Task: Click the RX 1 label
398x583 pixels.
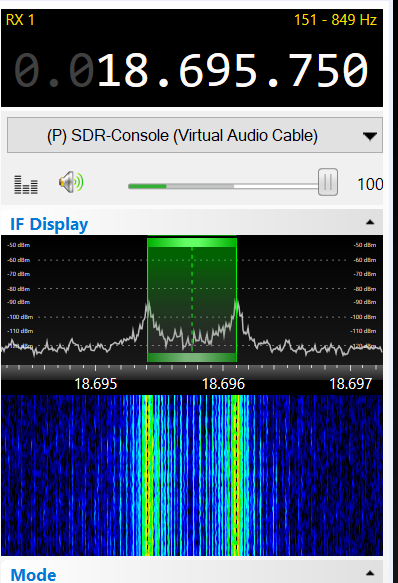Action: (20, 20)
